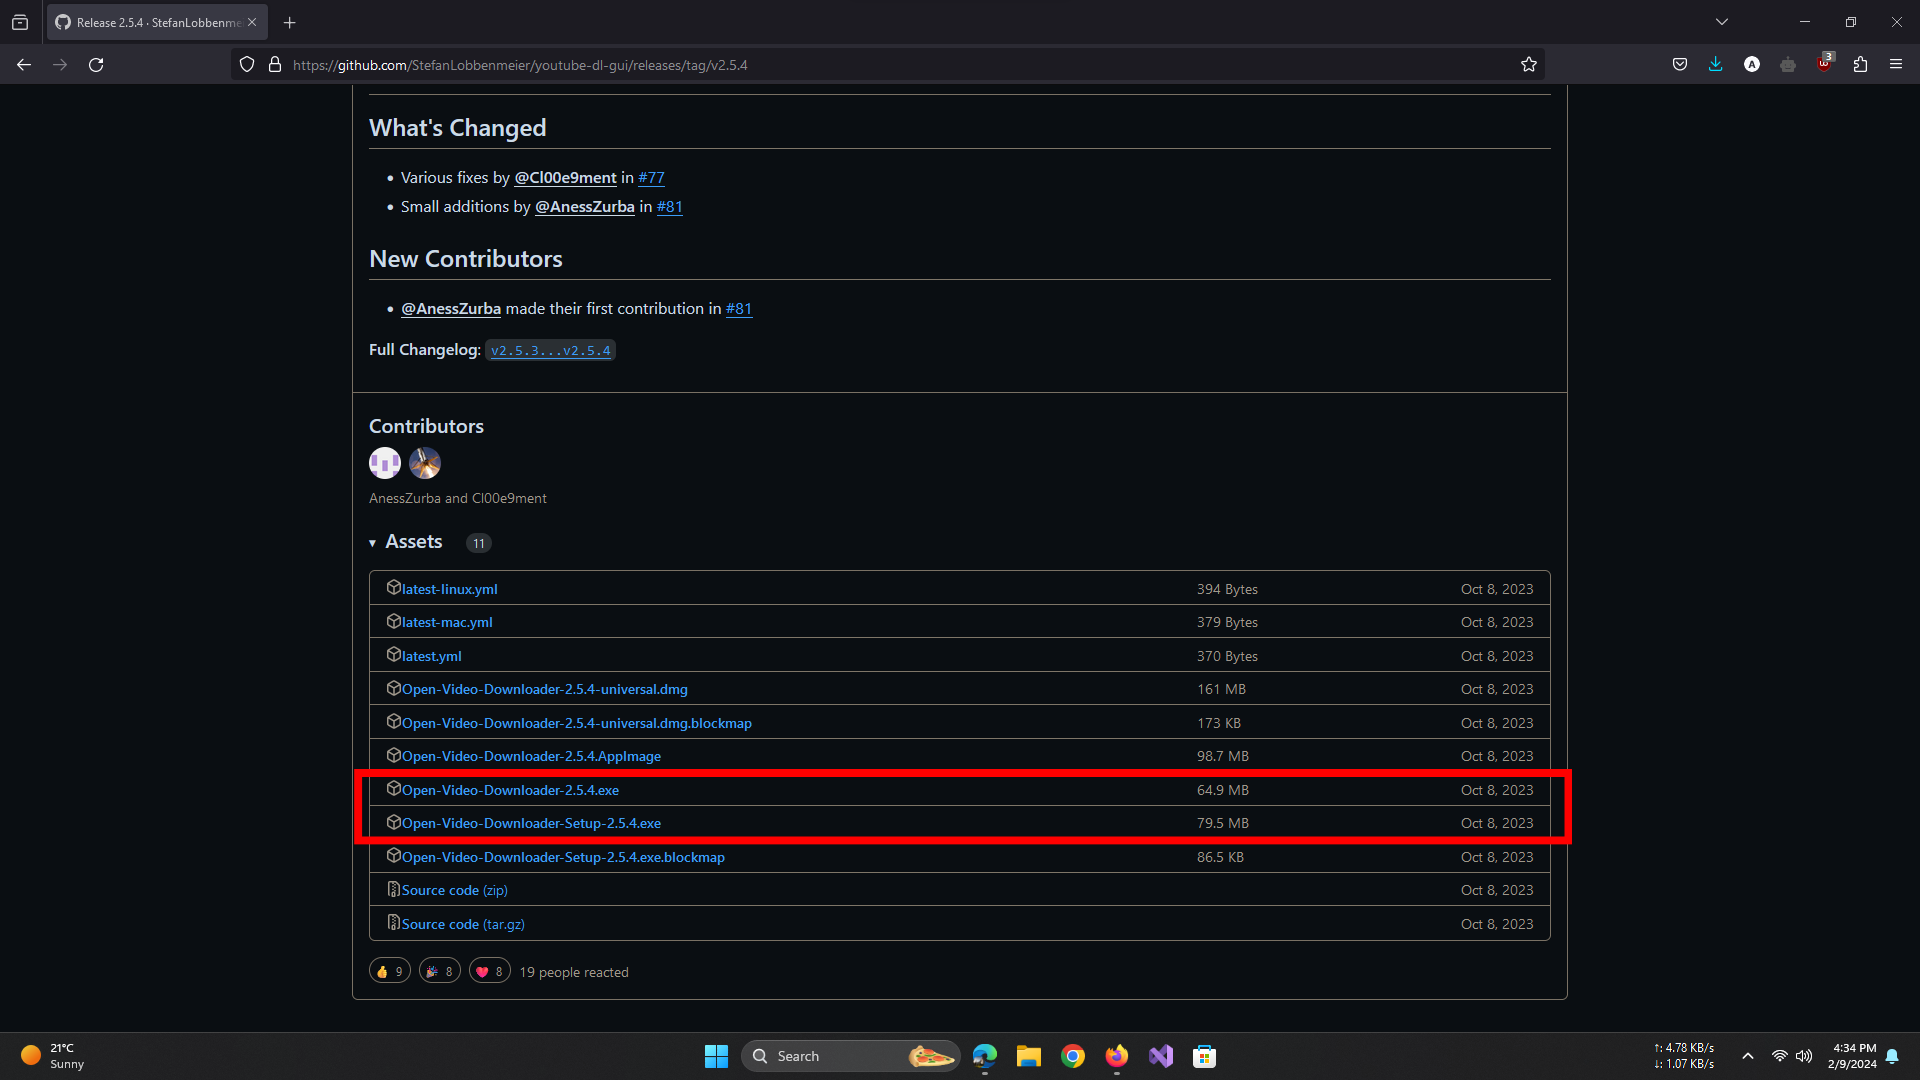The image size is (1920, 1080).
Task: Show hidden system tray icons
Action: click(x=1747, y=1056)
